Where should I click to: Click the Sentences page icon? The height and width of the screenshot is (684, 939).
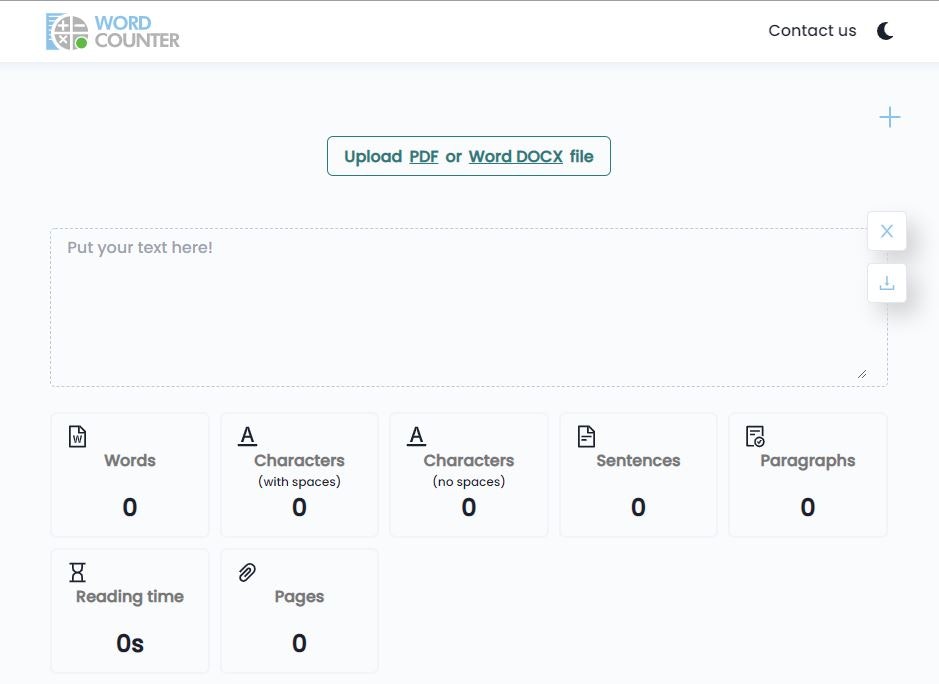tap(586, 436)
